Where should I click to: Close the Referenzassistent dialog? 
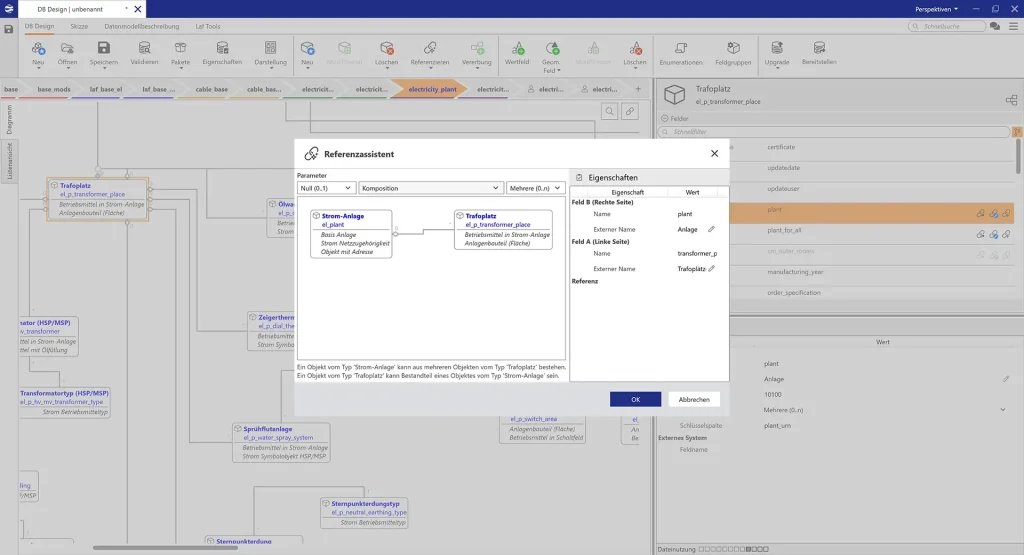click(x=714, y=154)
